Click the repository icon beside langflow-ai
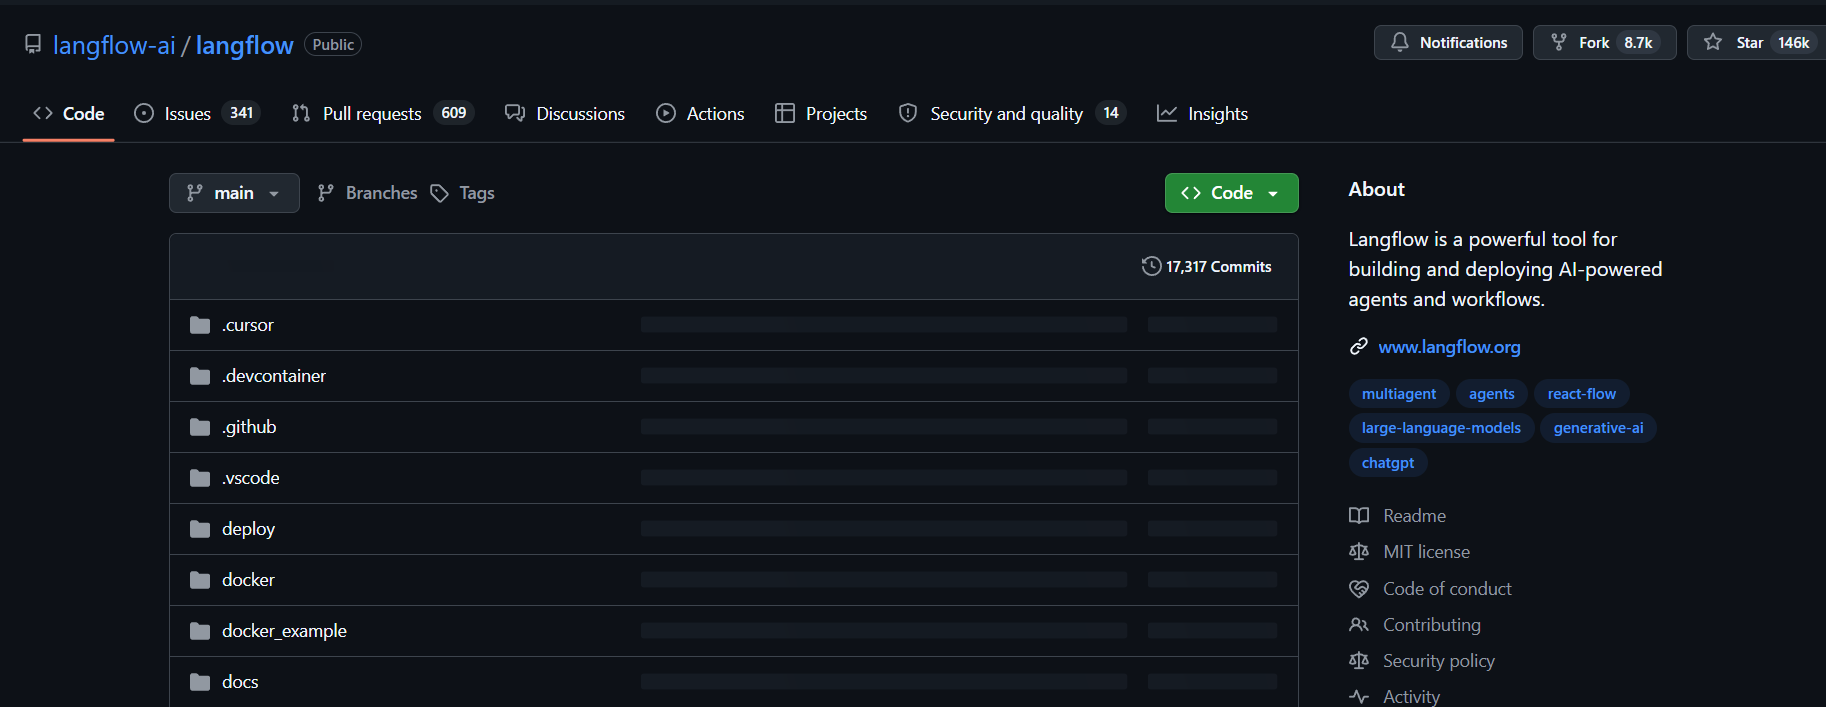Image resolution: width=1826 pixels, height=707 pixels. [33, 44]
